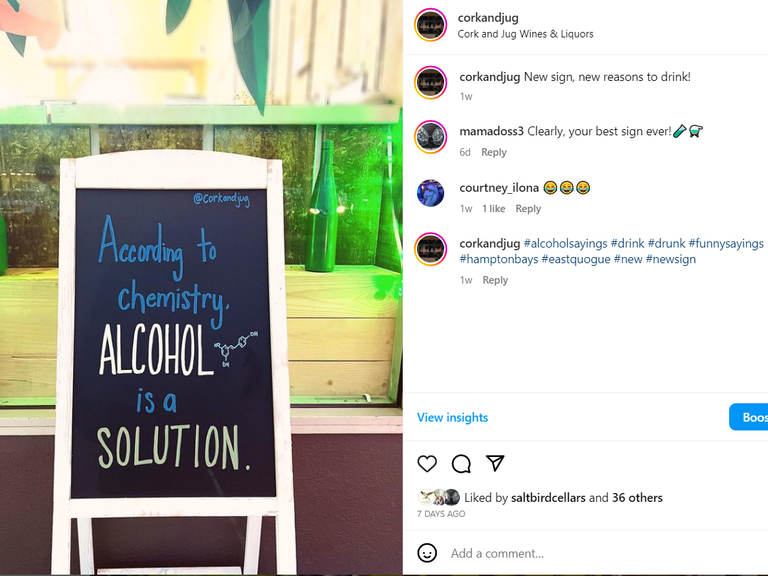Click View insights
768x576 pixels.
click(452, 417)
